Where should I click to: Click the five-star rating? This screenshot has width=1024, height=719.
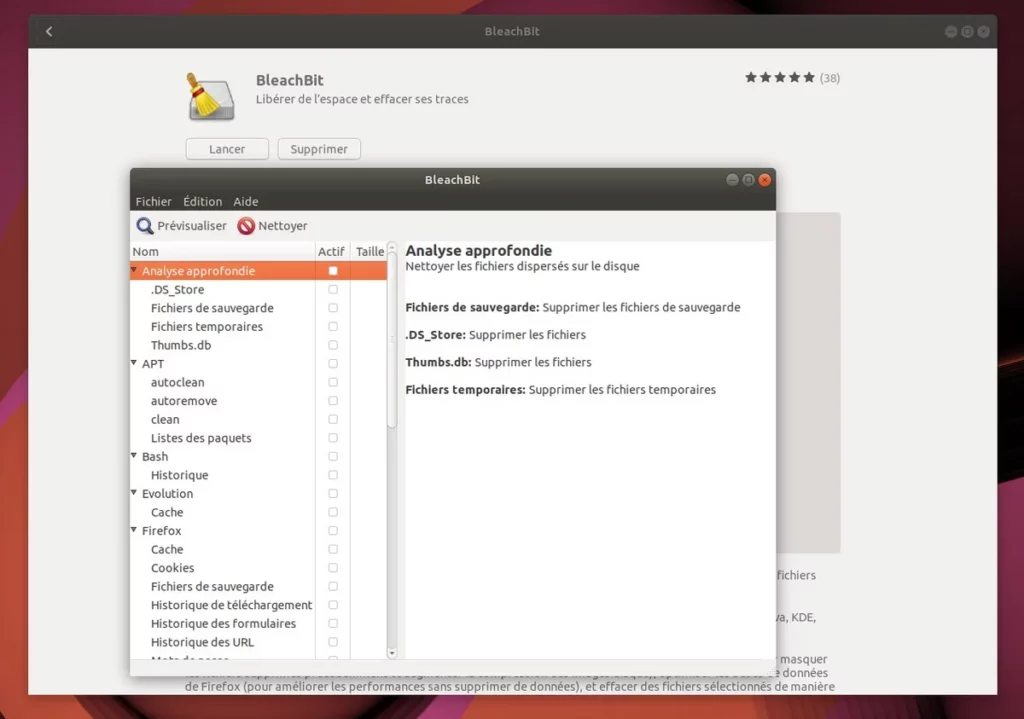[779, 77]
